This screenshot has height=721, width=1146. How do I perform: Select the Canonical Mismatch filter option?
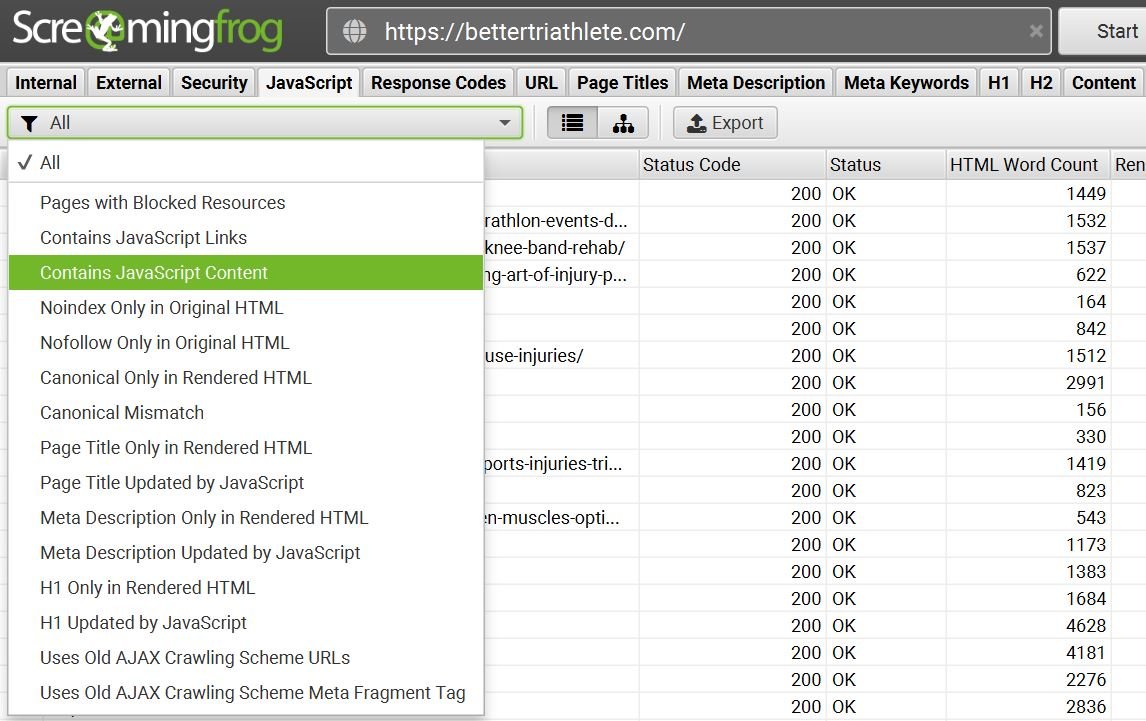[121, 412]
